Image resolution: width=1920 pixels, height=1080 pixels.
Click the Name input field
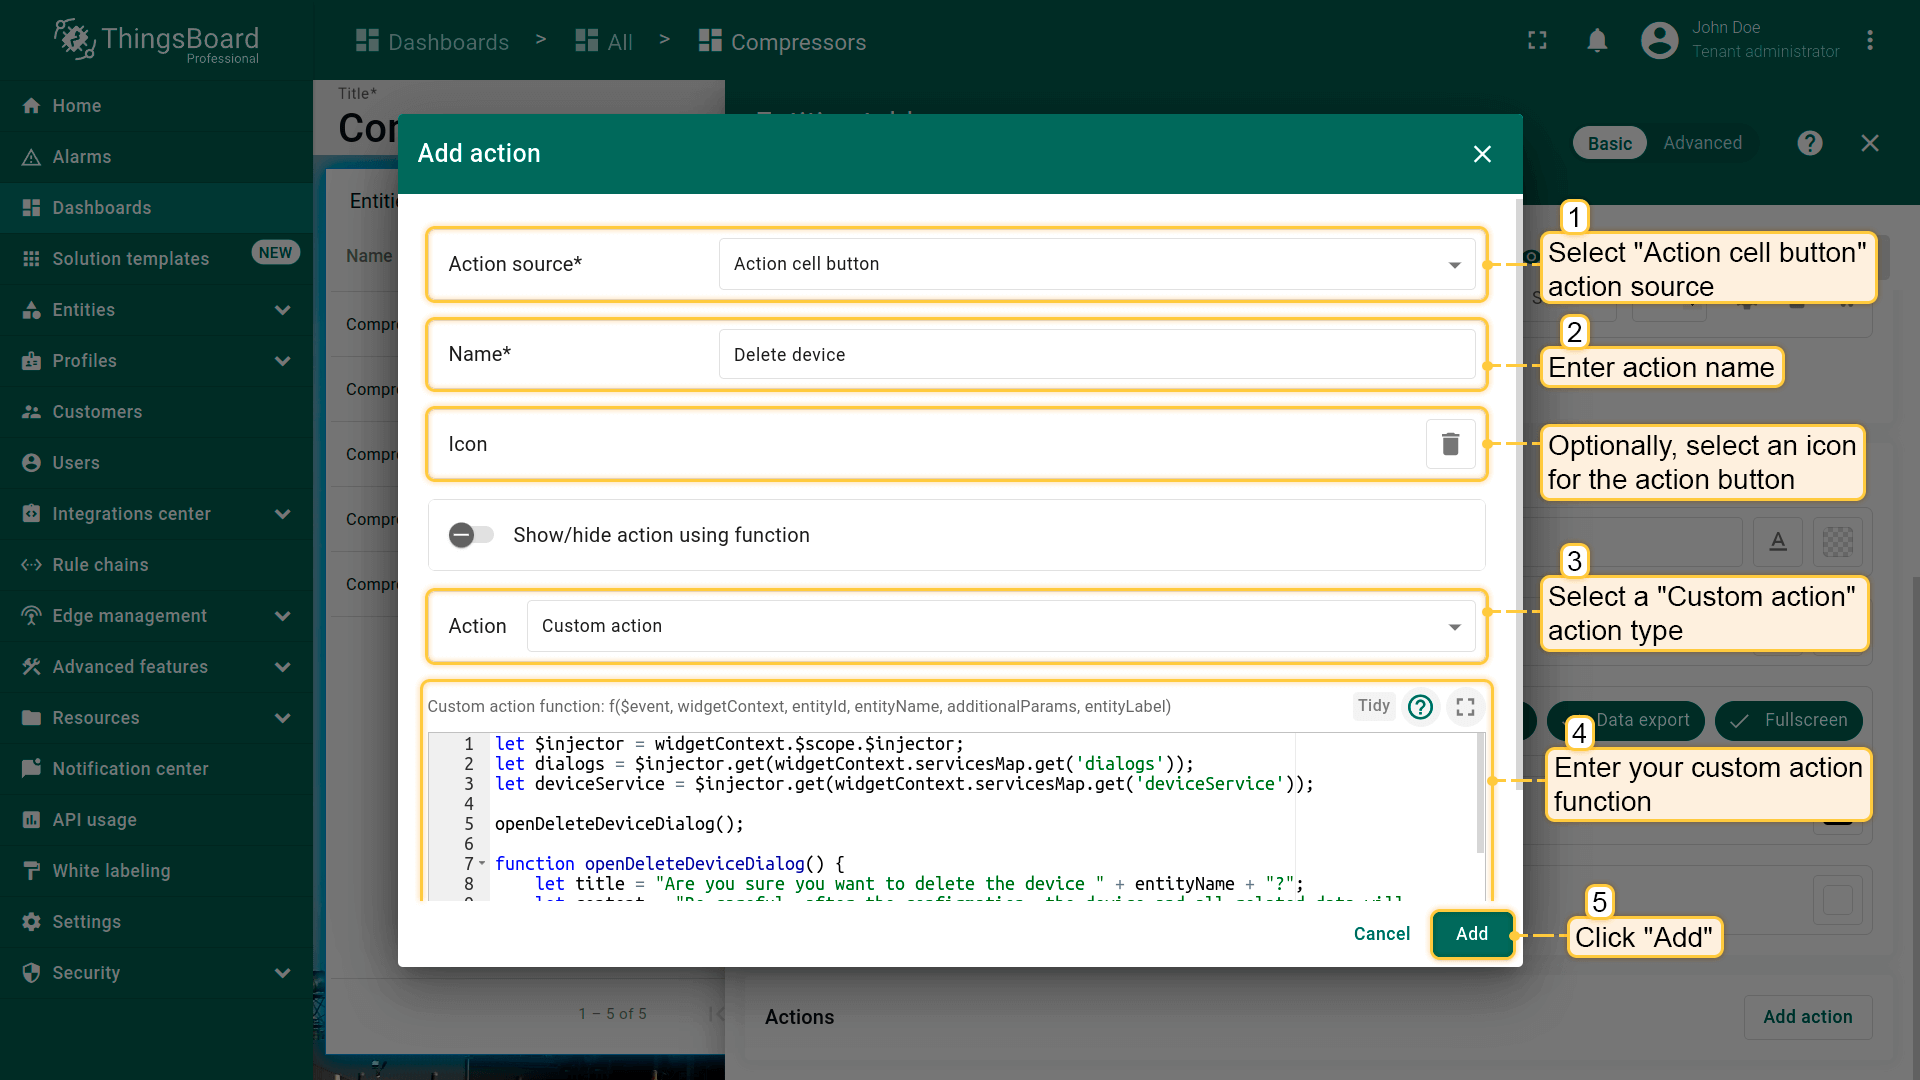pyautogui.click(x=1096, y=355)
